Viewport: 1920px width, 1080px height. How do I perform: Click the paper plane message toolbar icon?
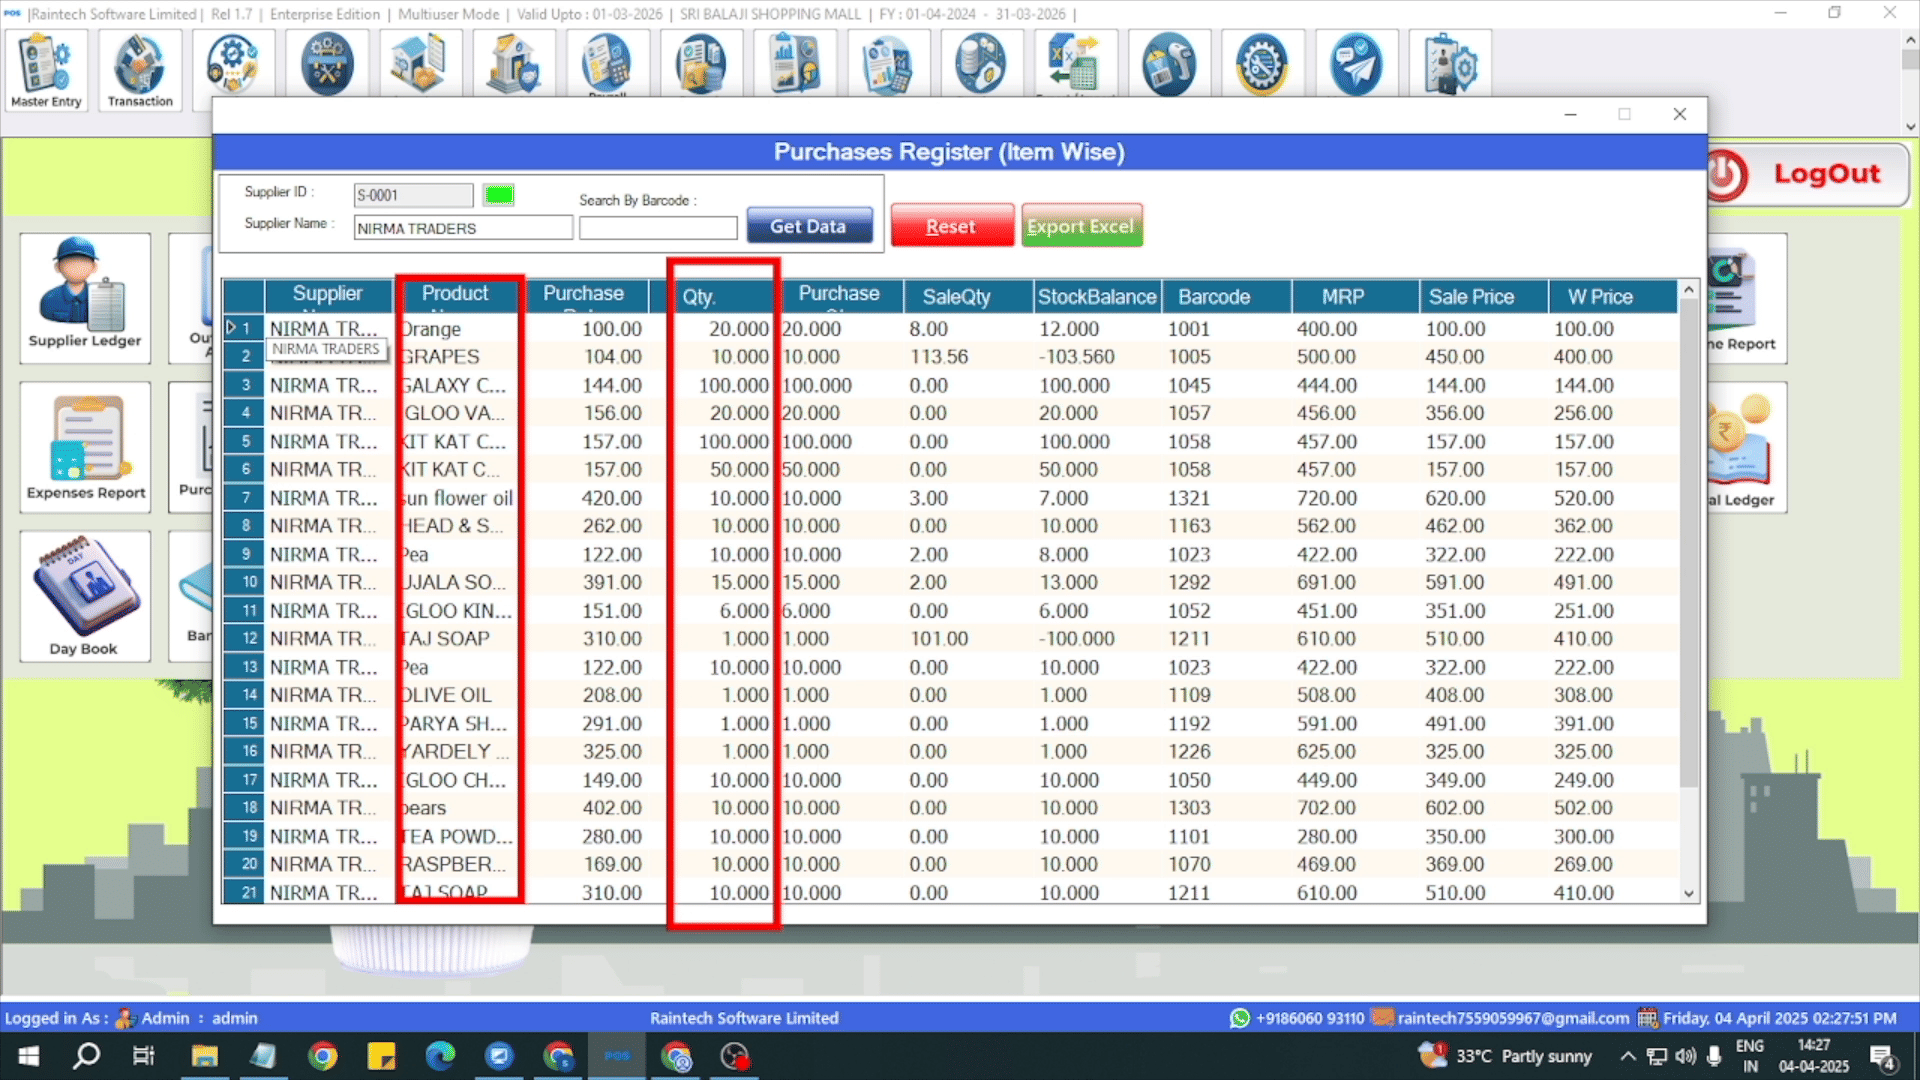click(x=1355, y=64)
